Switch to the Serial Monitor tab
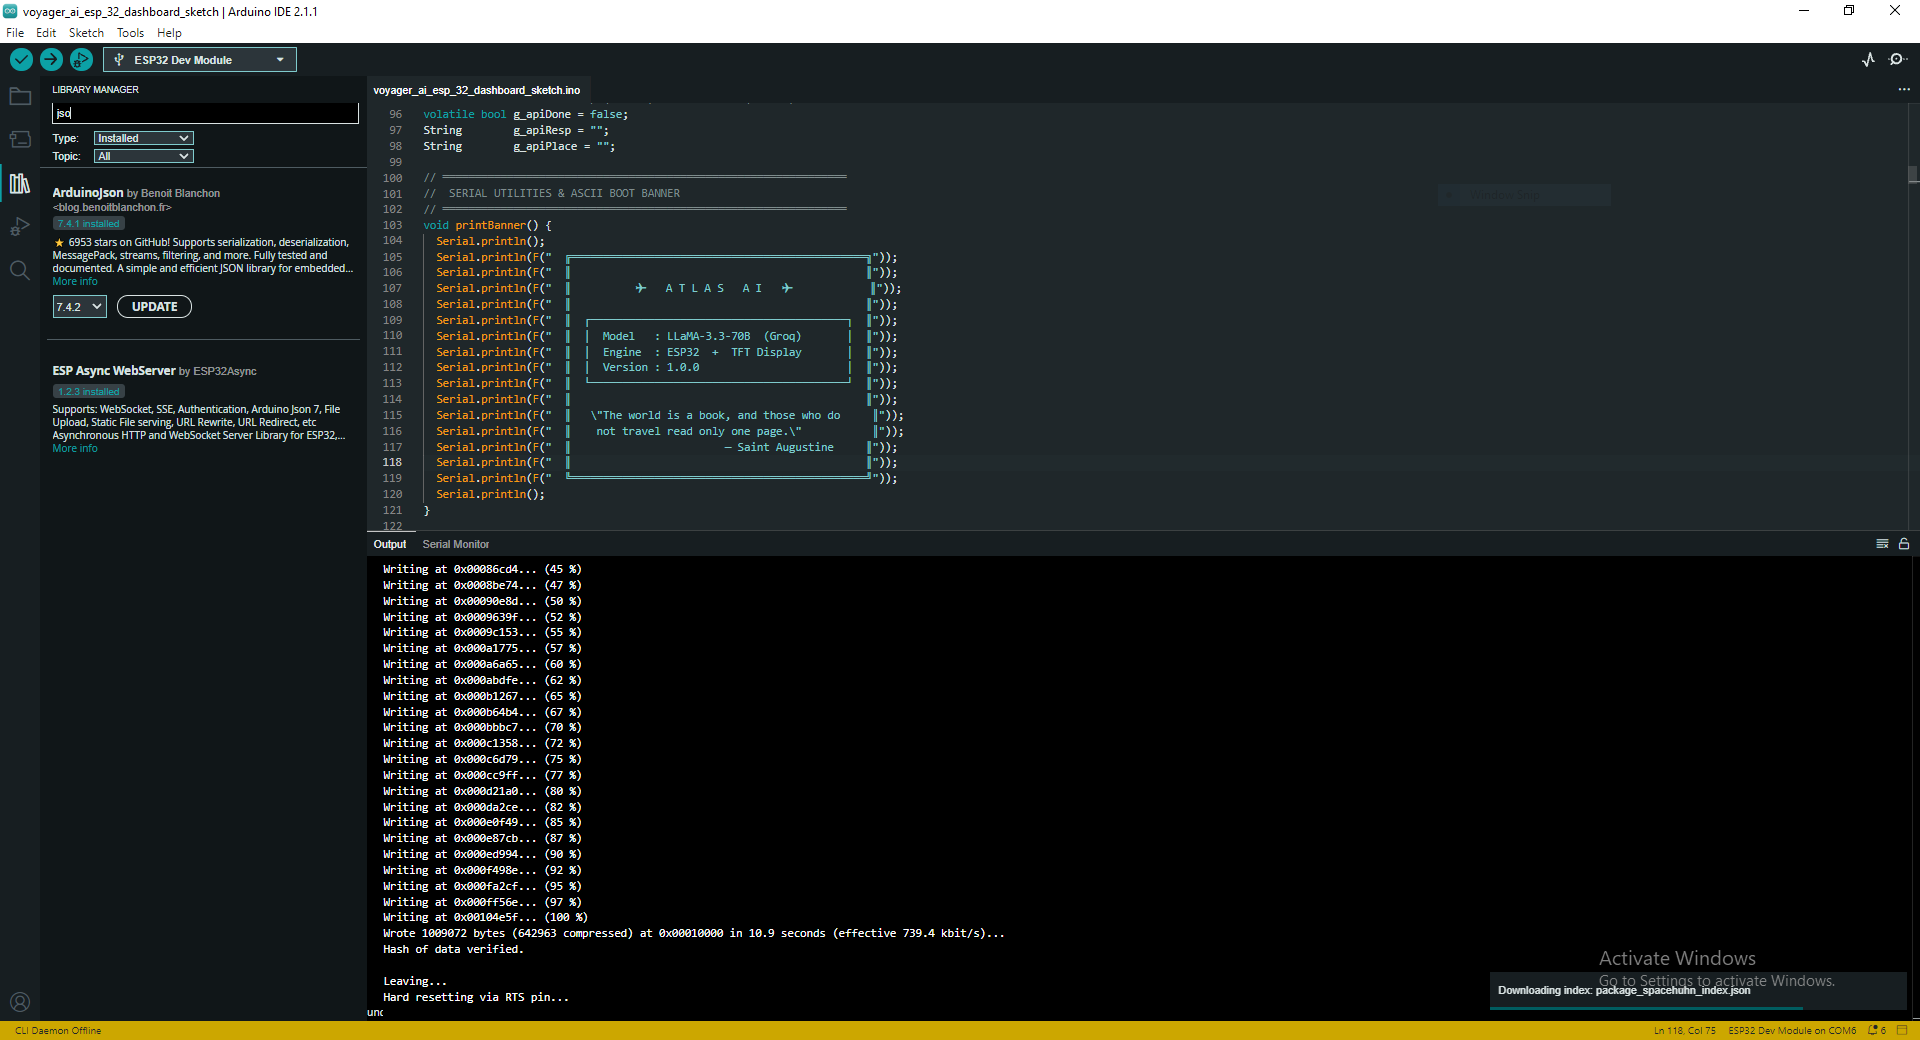This screenshot has width=1920, height=1040. click(456, 544)
